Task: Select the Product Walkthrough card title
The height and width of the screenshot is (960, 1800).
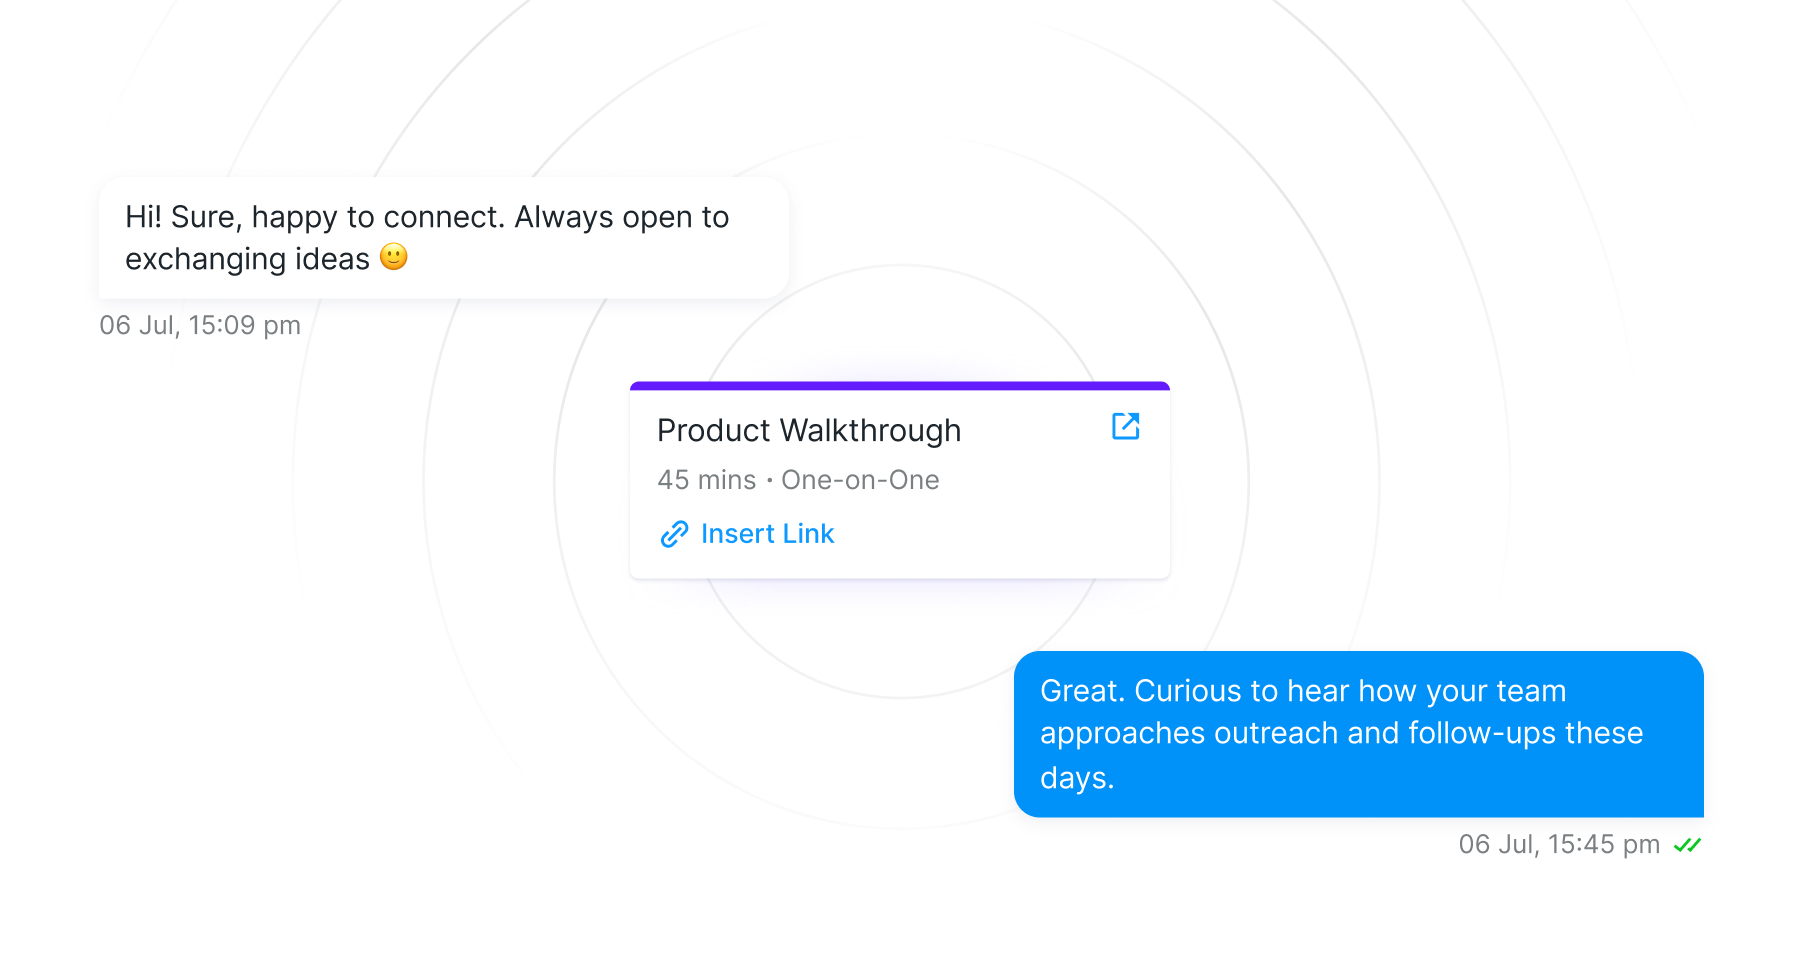Action: tap(808, 430)
